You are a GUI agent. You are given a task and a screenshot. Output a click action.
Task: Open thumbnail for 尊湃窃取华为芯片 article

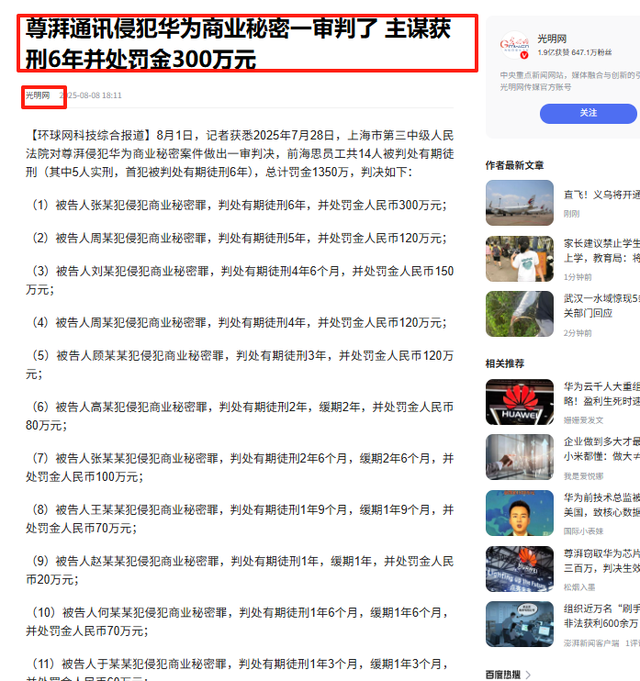tap(519, 569)
